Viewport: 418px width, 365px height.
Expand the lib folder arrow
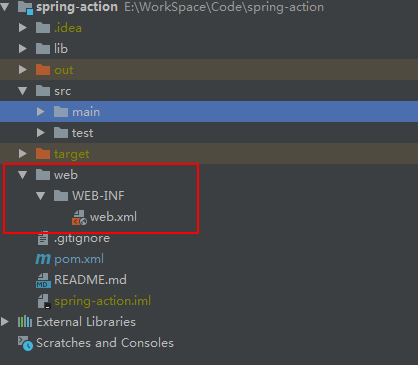pyautogui.click(x=23, y=49)
